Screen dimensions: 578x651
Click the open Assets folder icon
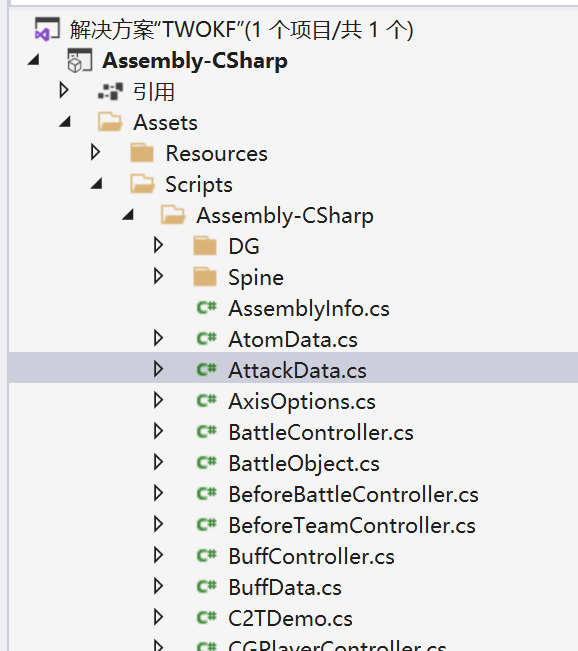pyautogui.click(x=110, y=122)
